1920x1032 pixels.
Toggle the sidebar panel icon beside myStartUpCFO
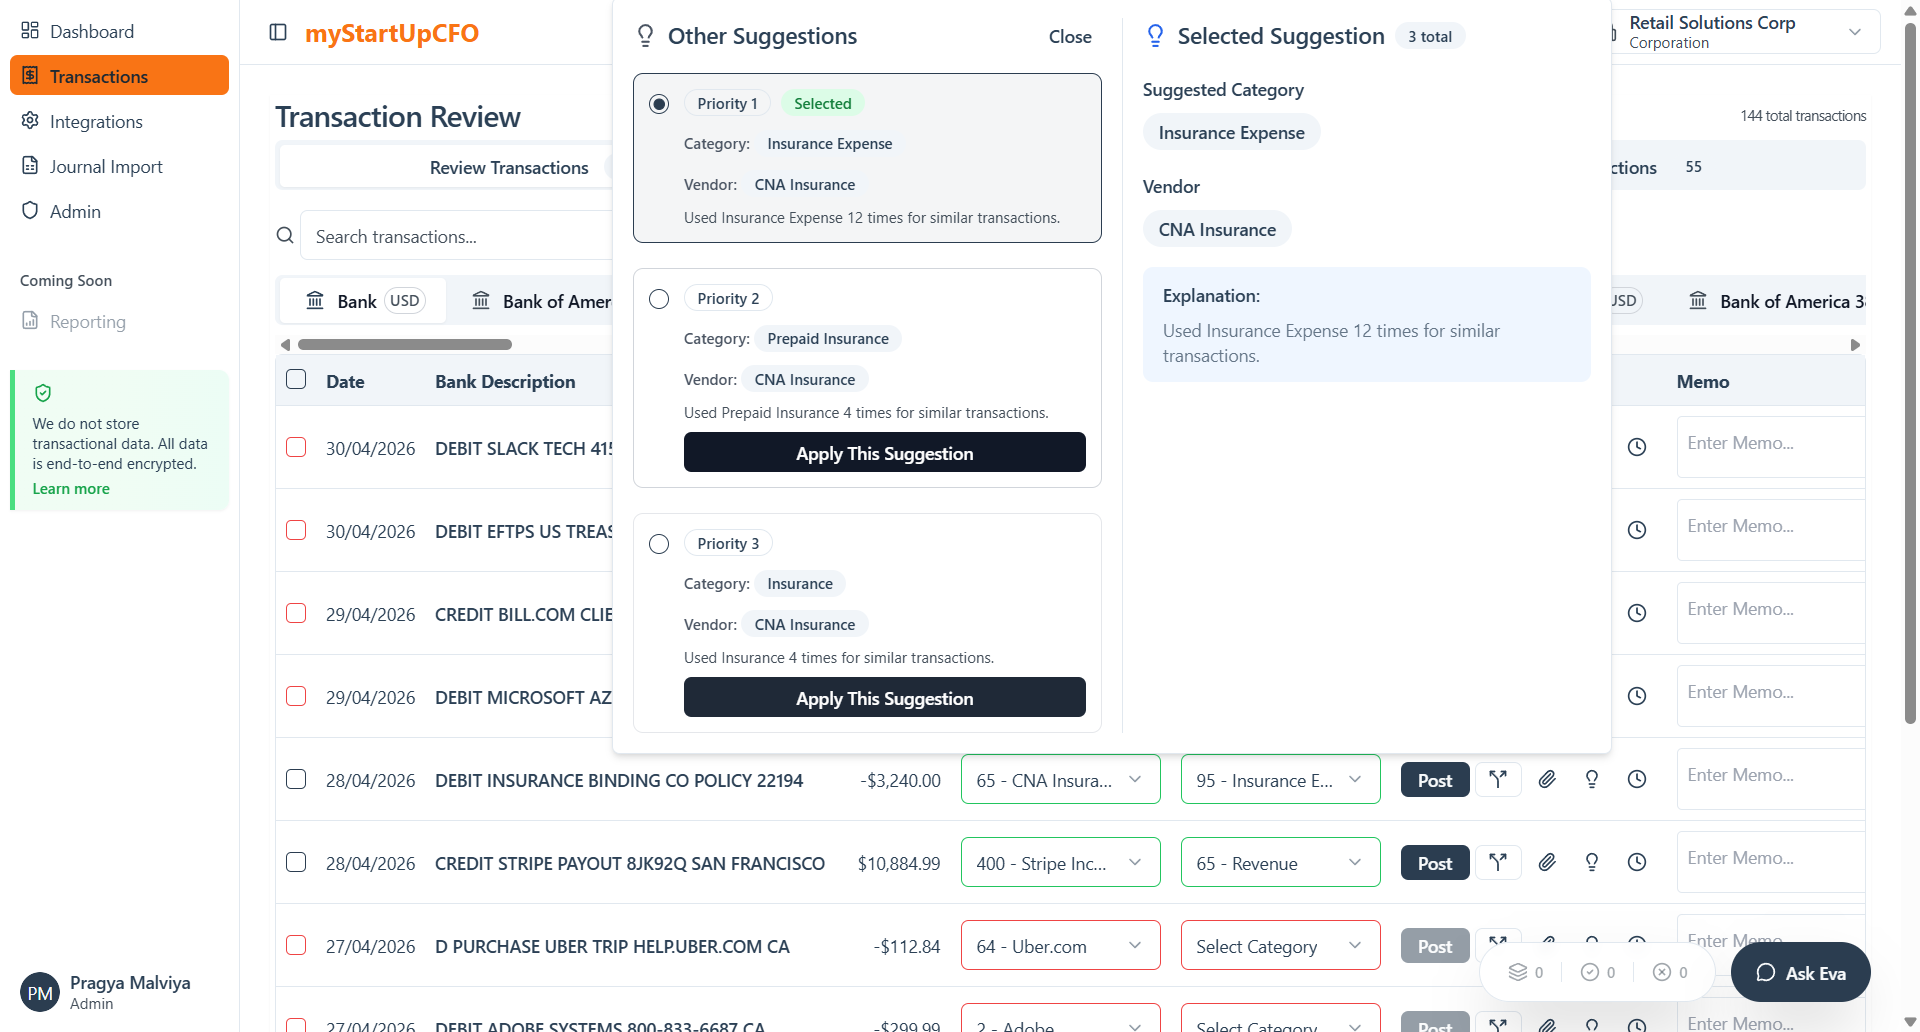point(278,33)
